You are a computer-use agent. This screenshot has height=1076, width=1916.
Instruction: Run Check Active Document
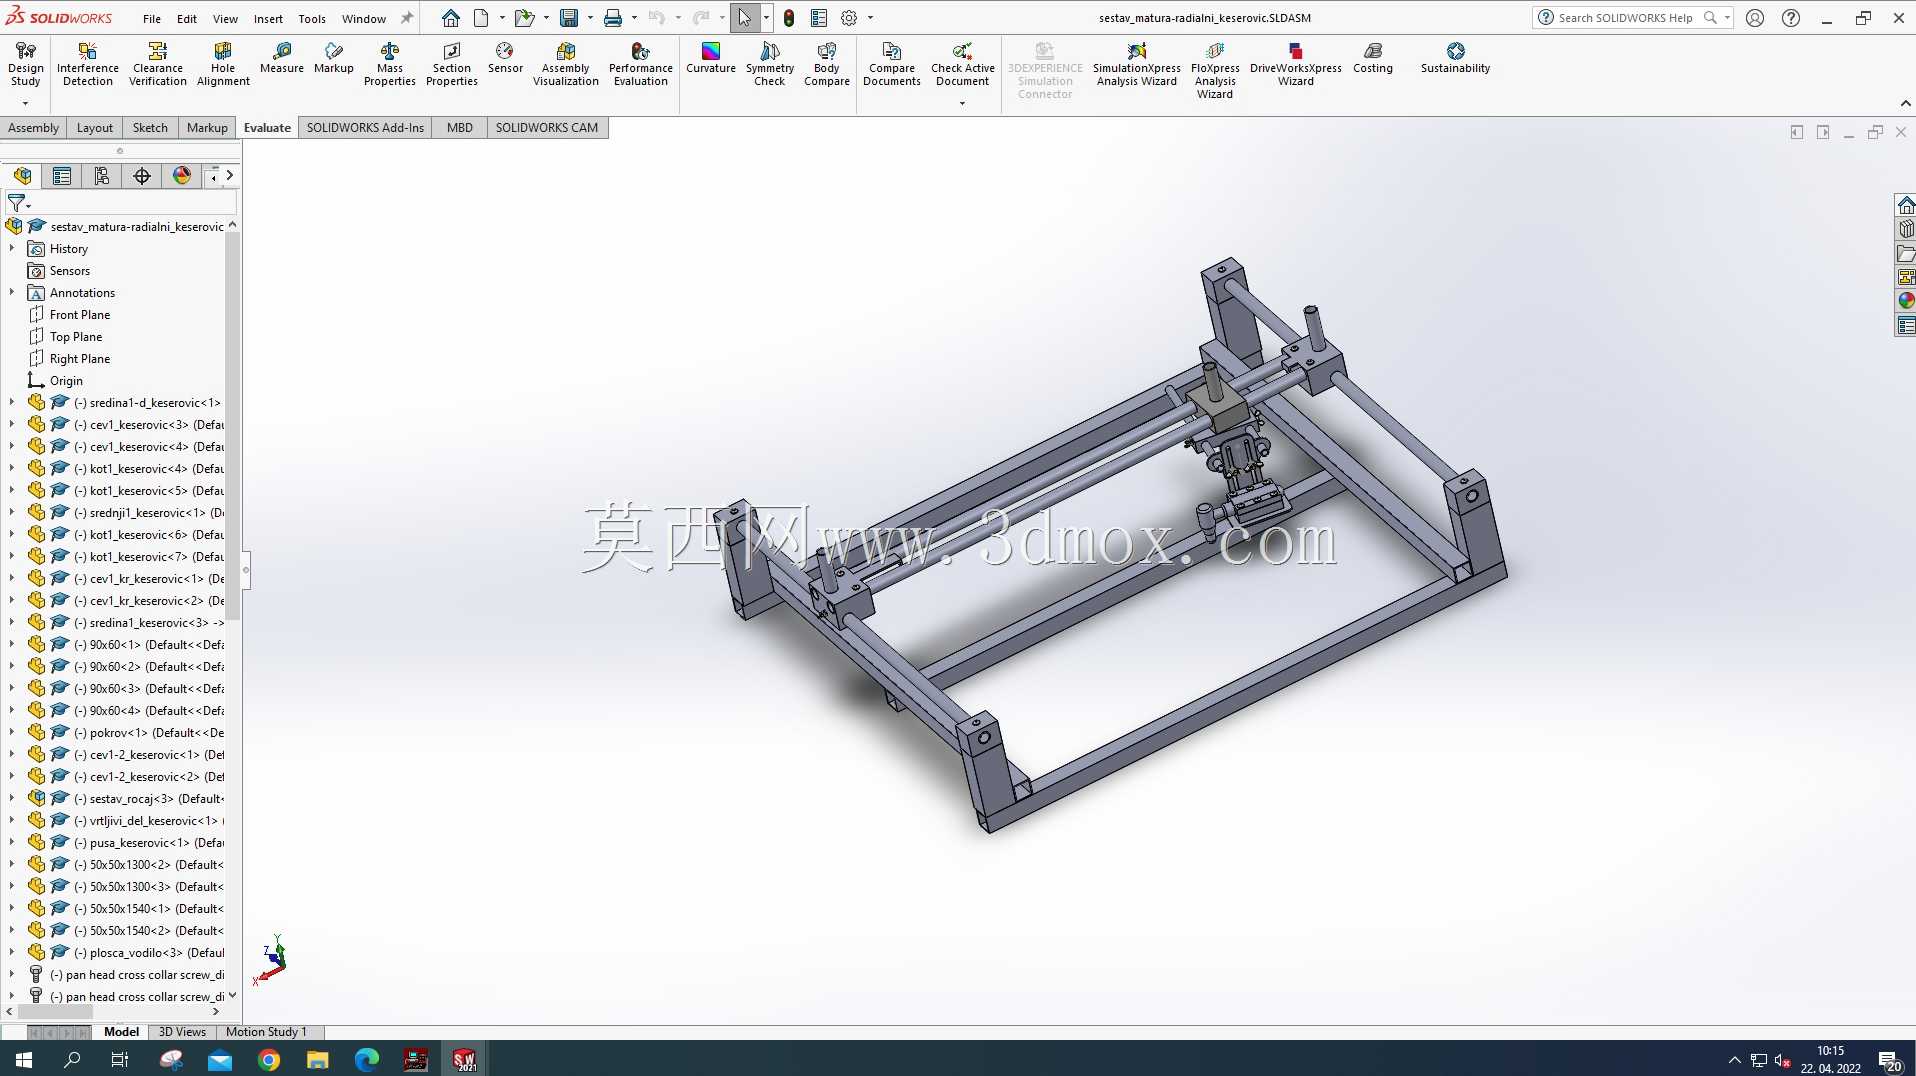coord(963,64)
